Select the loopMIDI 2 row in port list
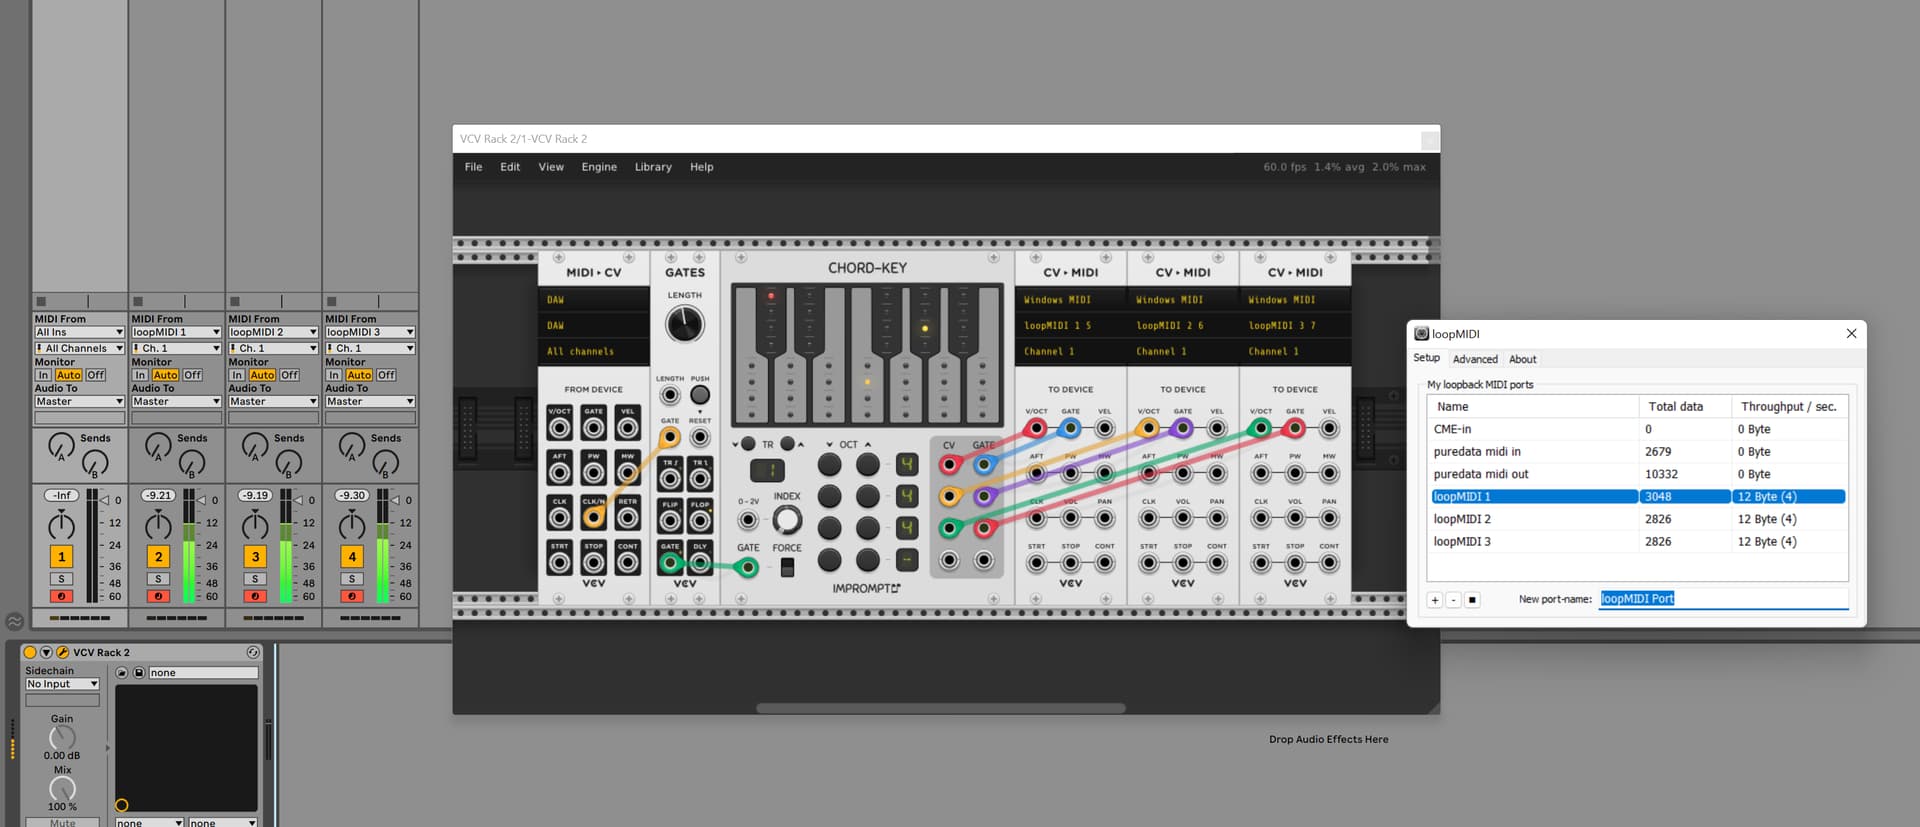This screenshot has height=827, width=1920. coord(1637,519)
